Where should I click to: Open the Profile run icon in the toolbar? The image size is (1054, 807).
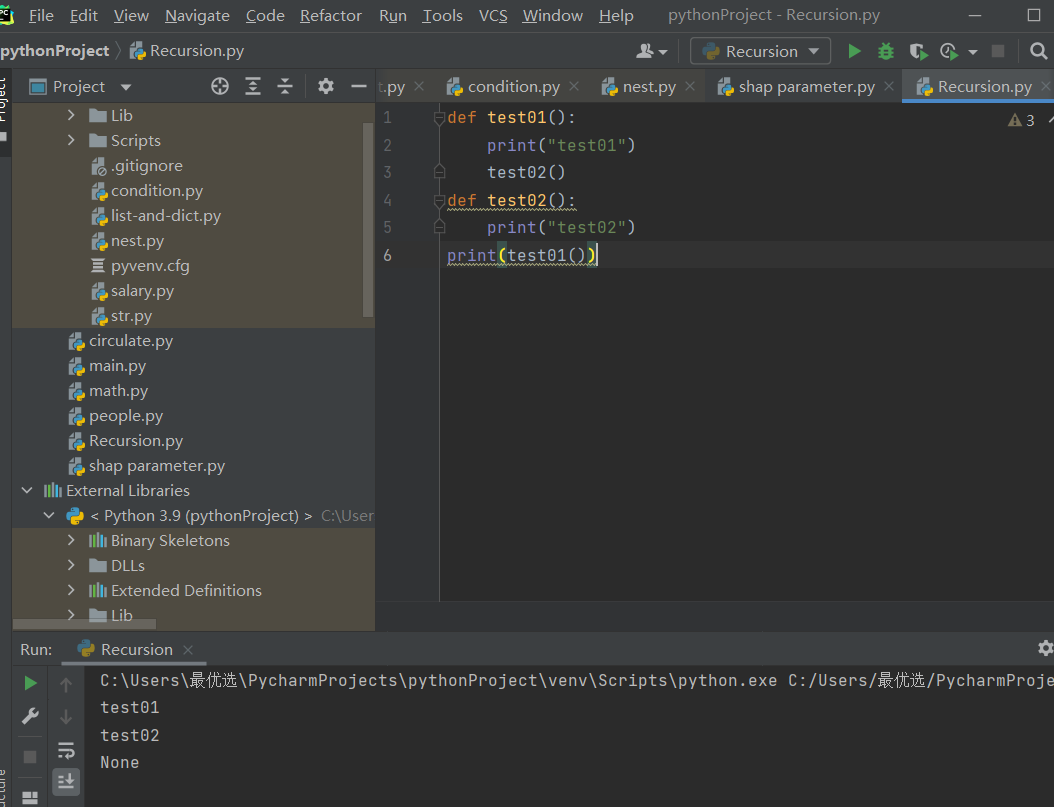pos(948,51)
